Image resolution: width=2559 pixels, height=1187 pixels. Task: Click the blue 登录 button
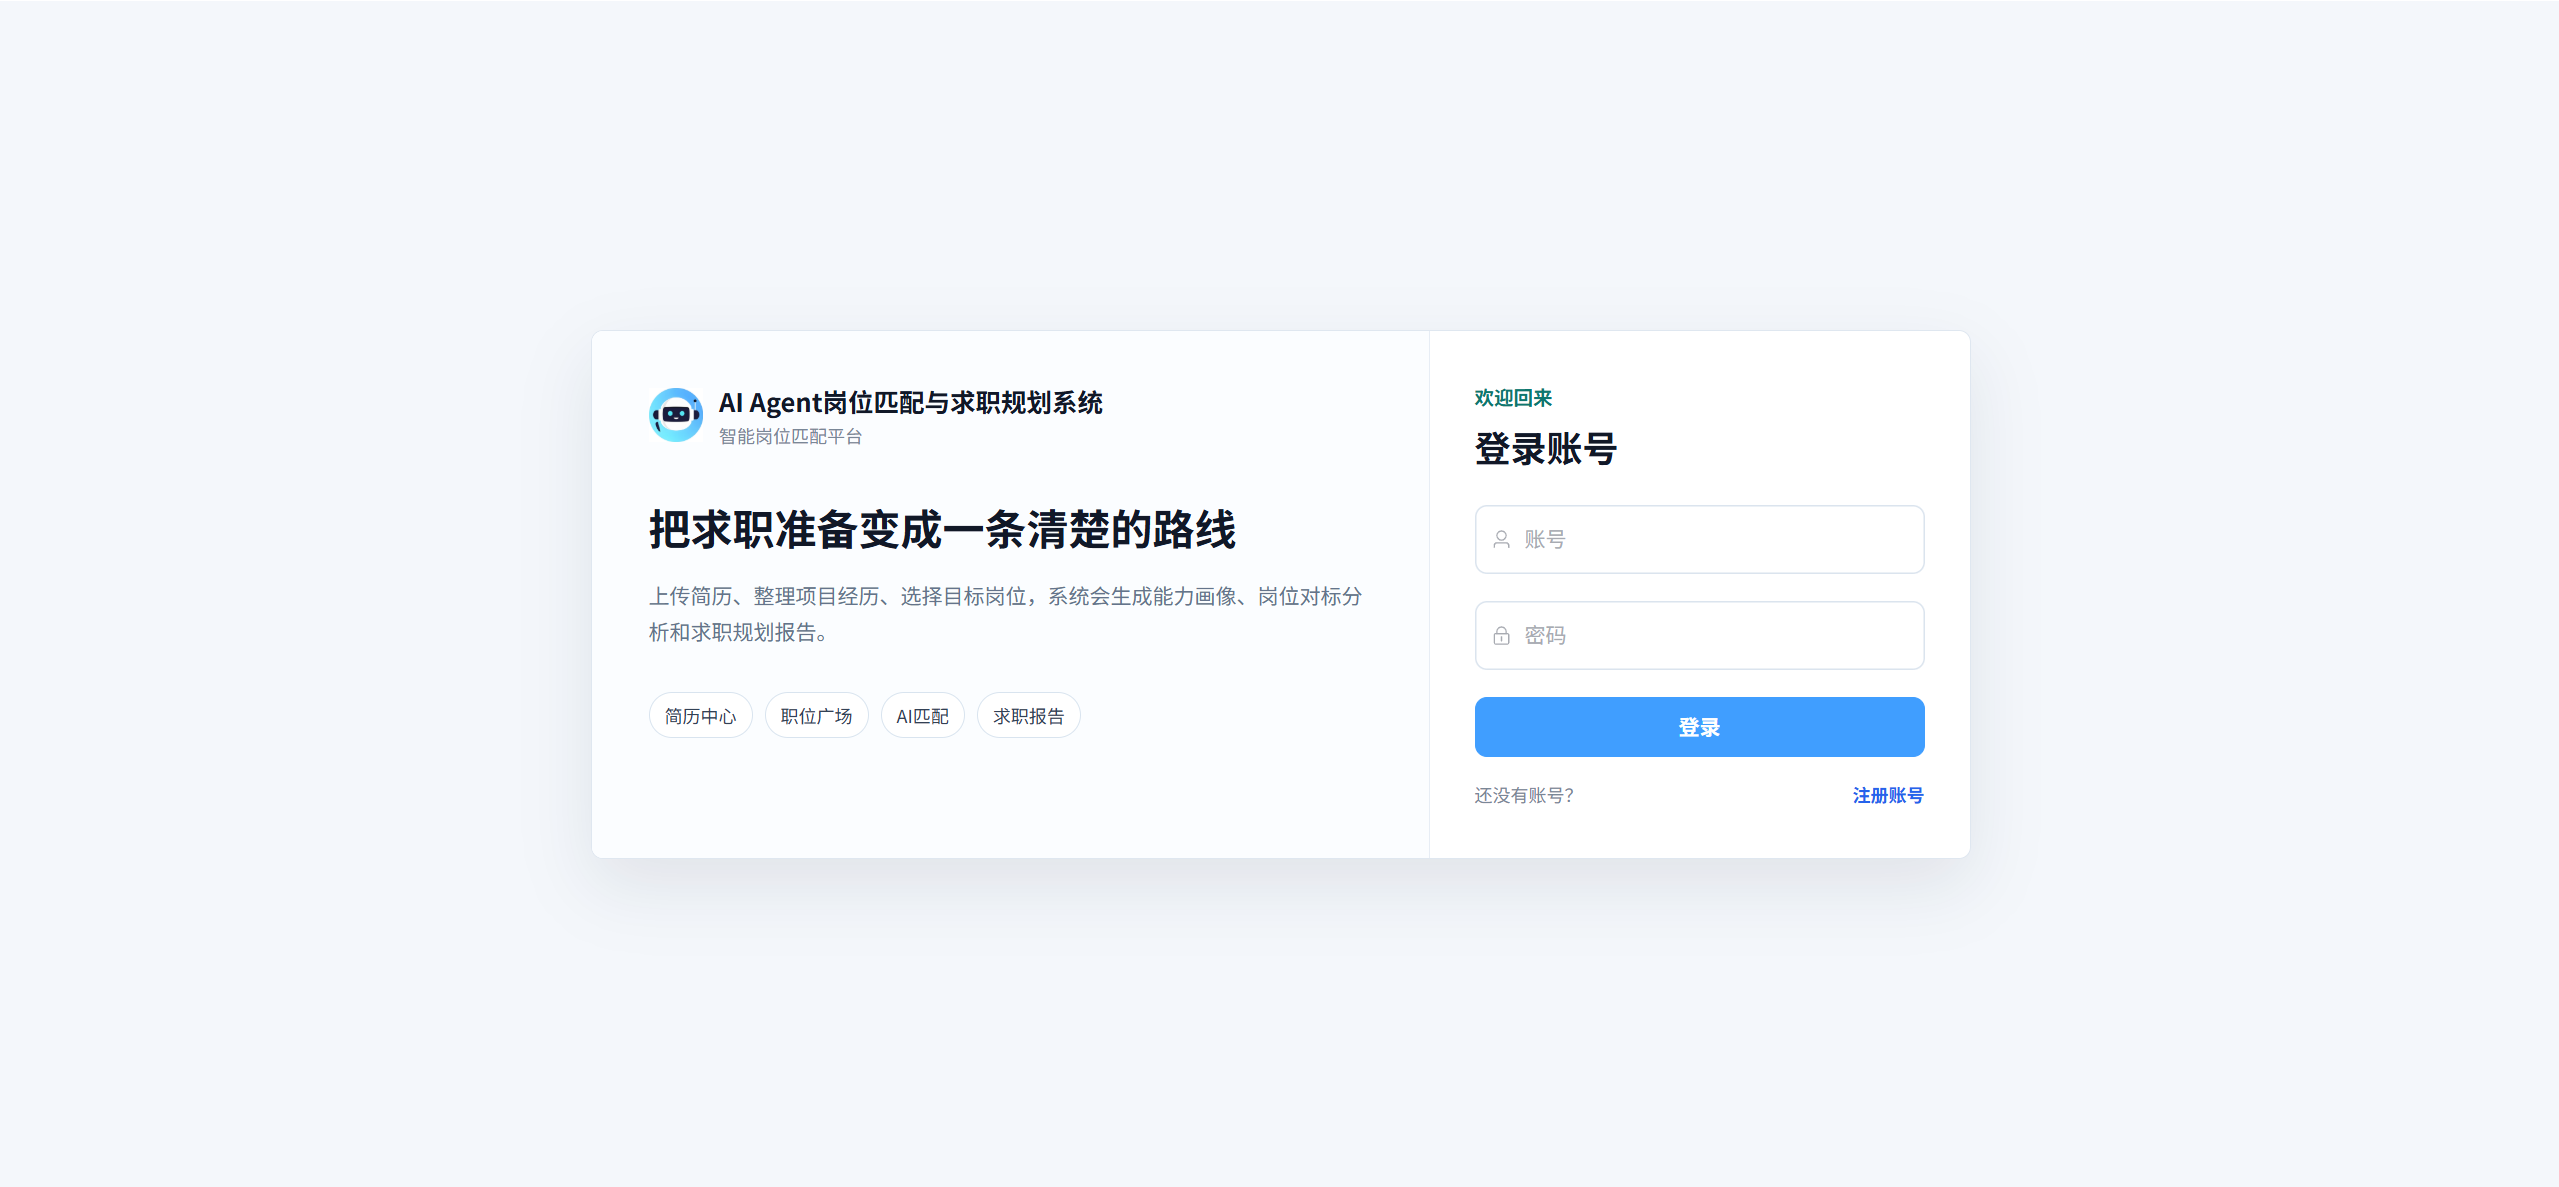pos(1699,727)
